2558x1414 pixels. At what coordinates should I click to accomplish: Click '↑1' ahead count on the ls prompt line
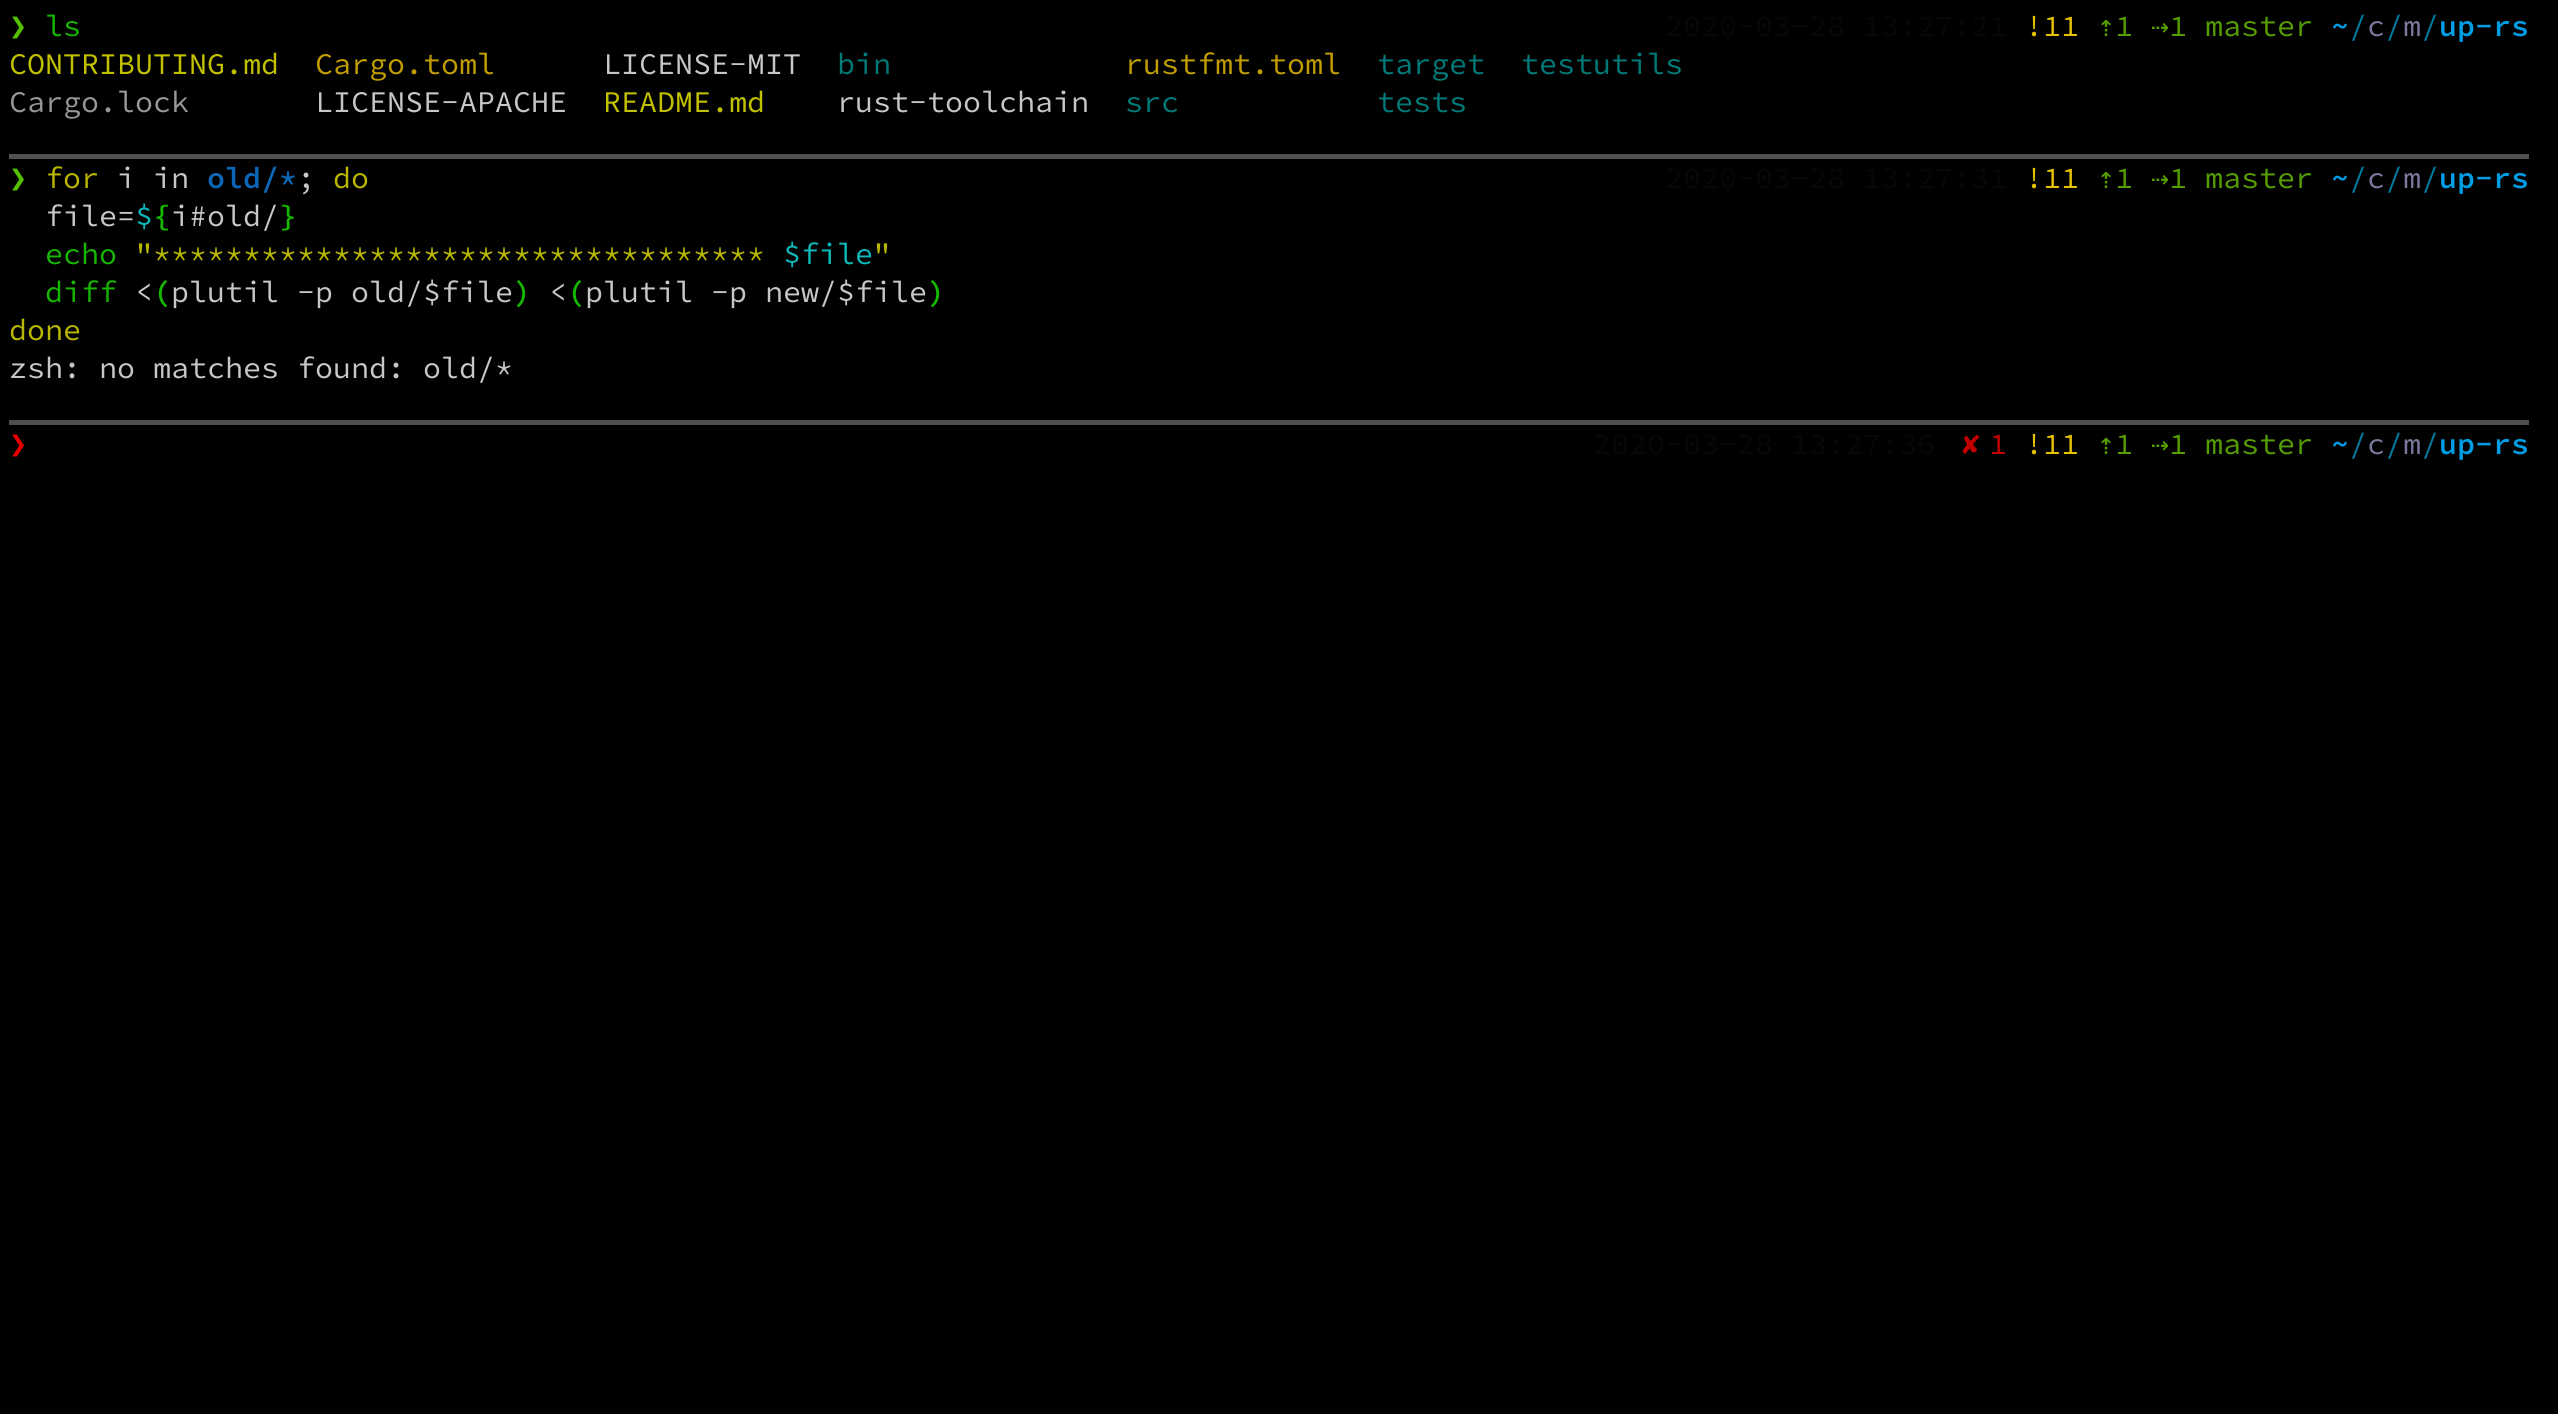tap(2115, 27)
